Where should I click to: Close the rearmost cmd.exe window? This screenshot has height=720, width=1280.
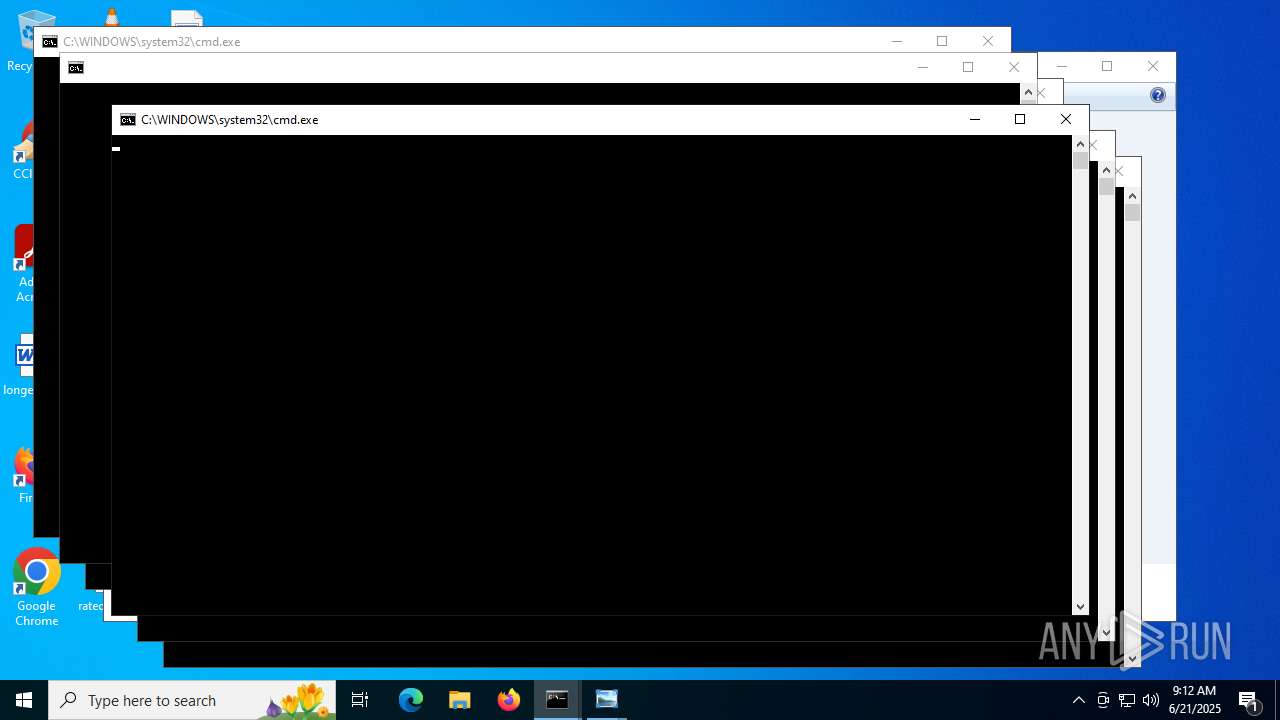coord(988,41)
